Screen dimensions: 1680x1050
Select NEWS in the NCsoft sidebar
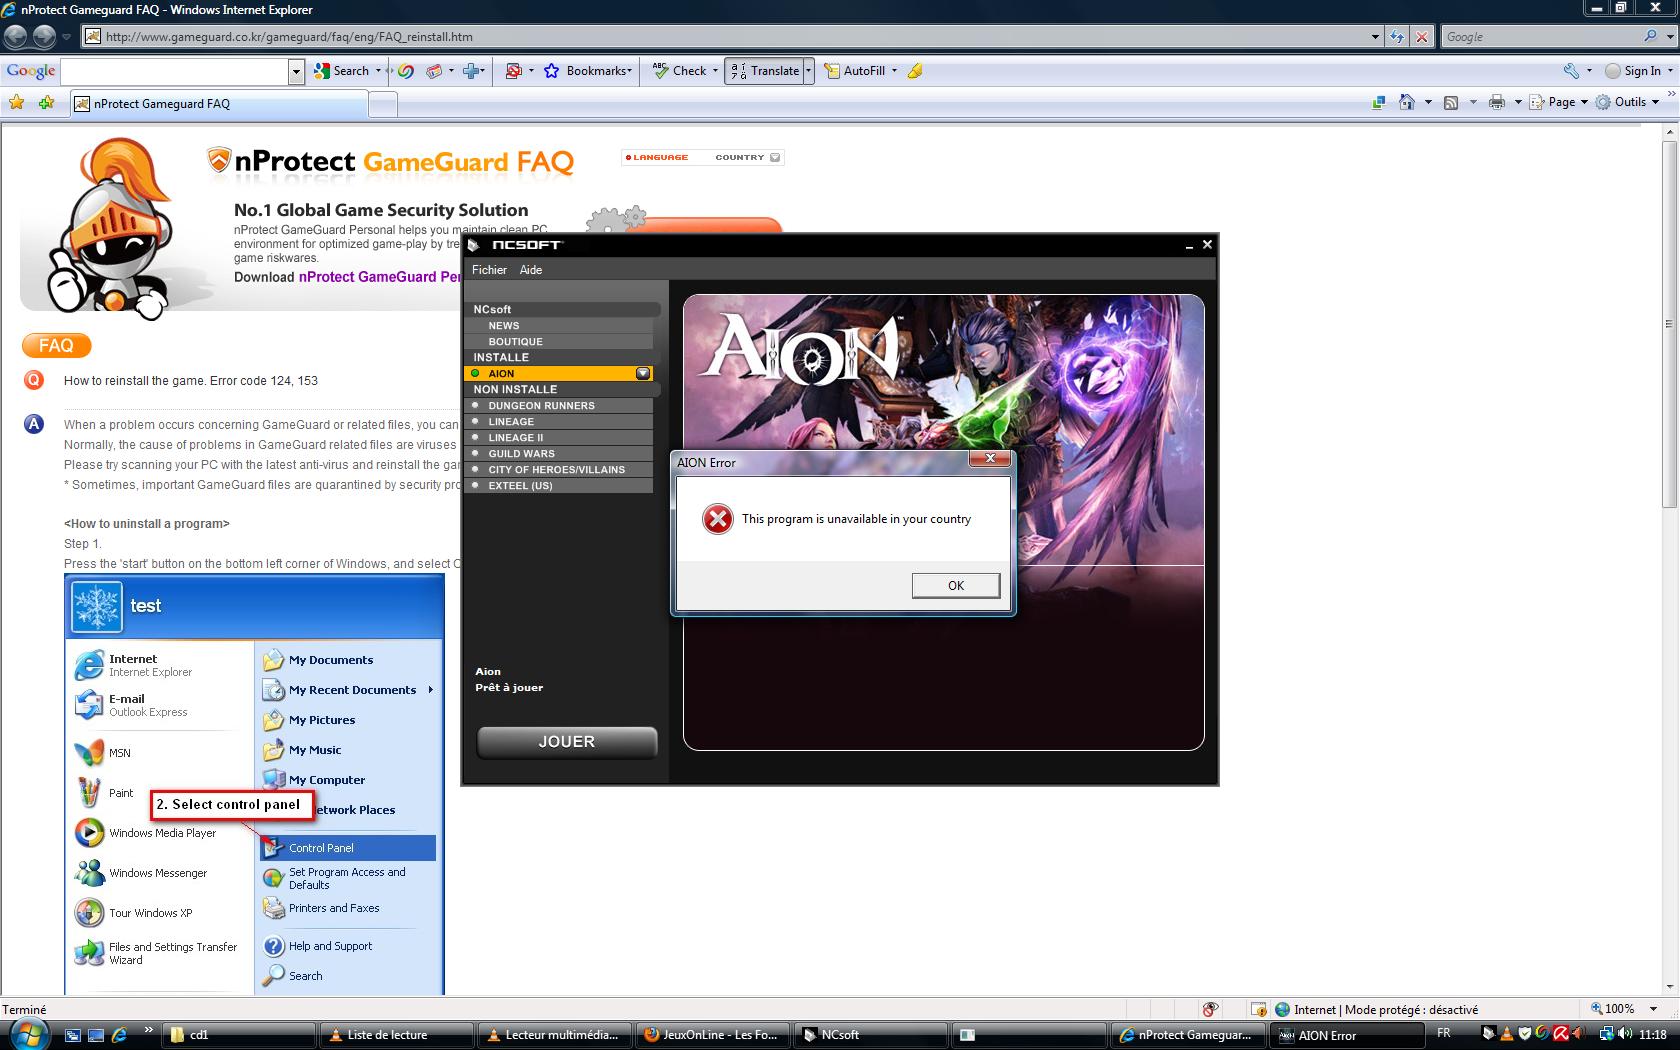559,326
